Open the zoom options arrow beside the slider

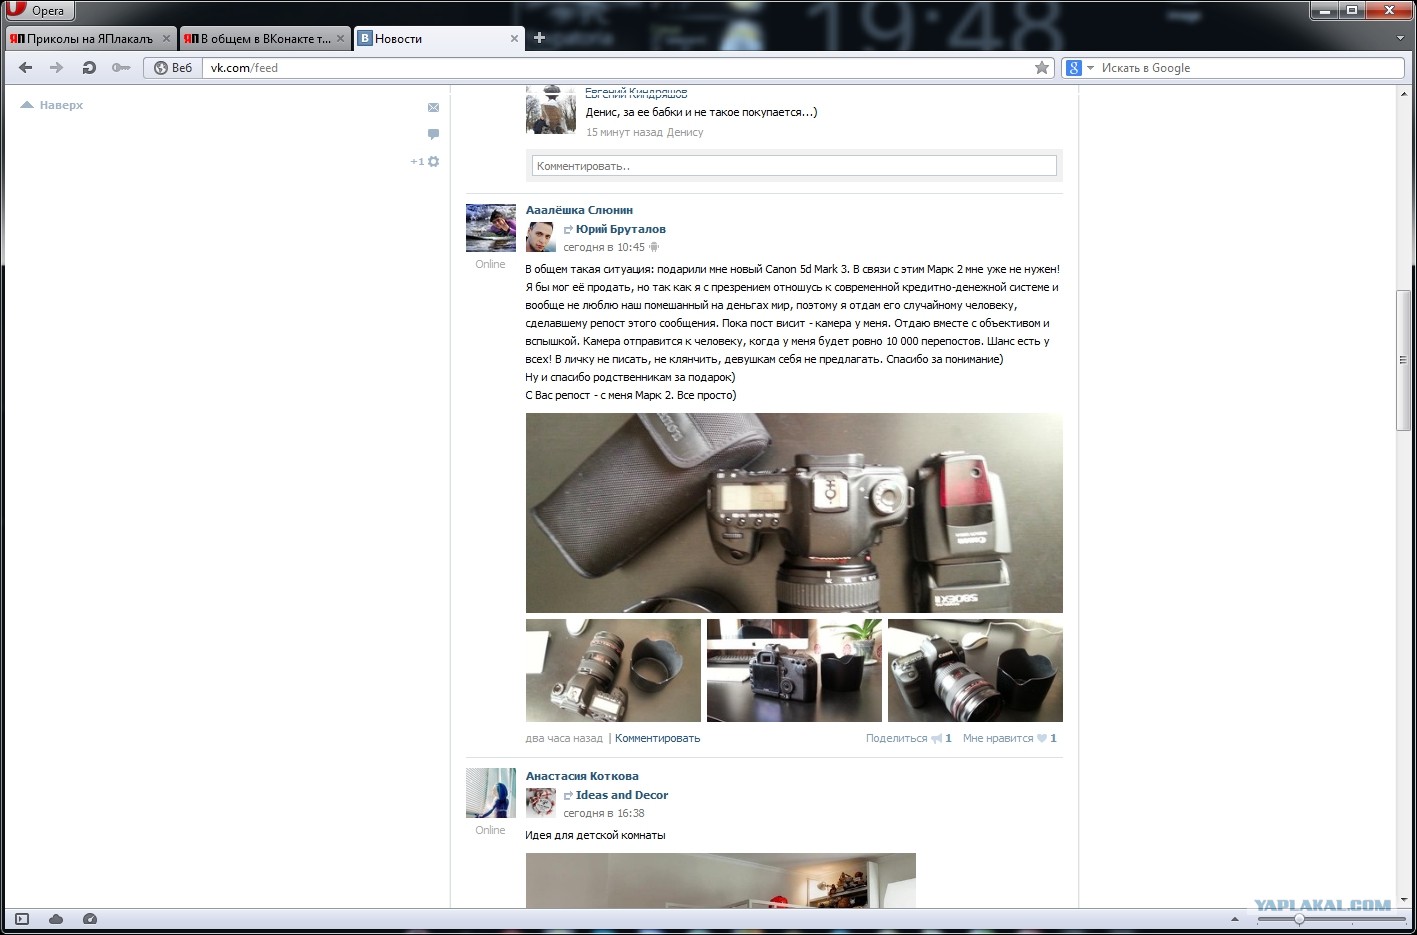tap(1235, 919)
